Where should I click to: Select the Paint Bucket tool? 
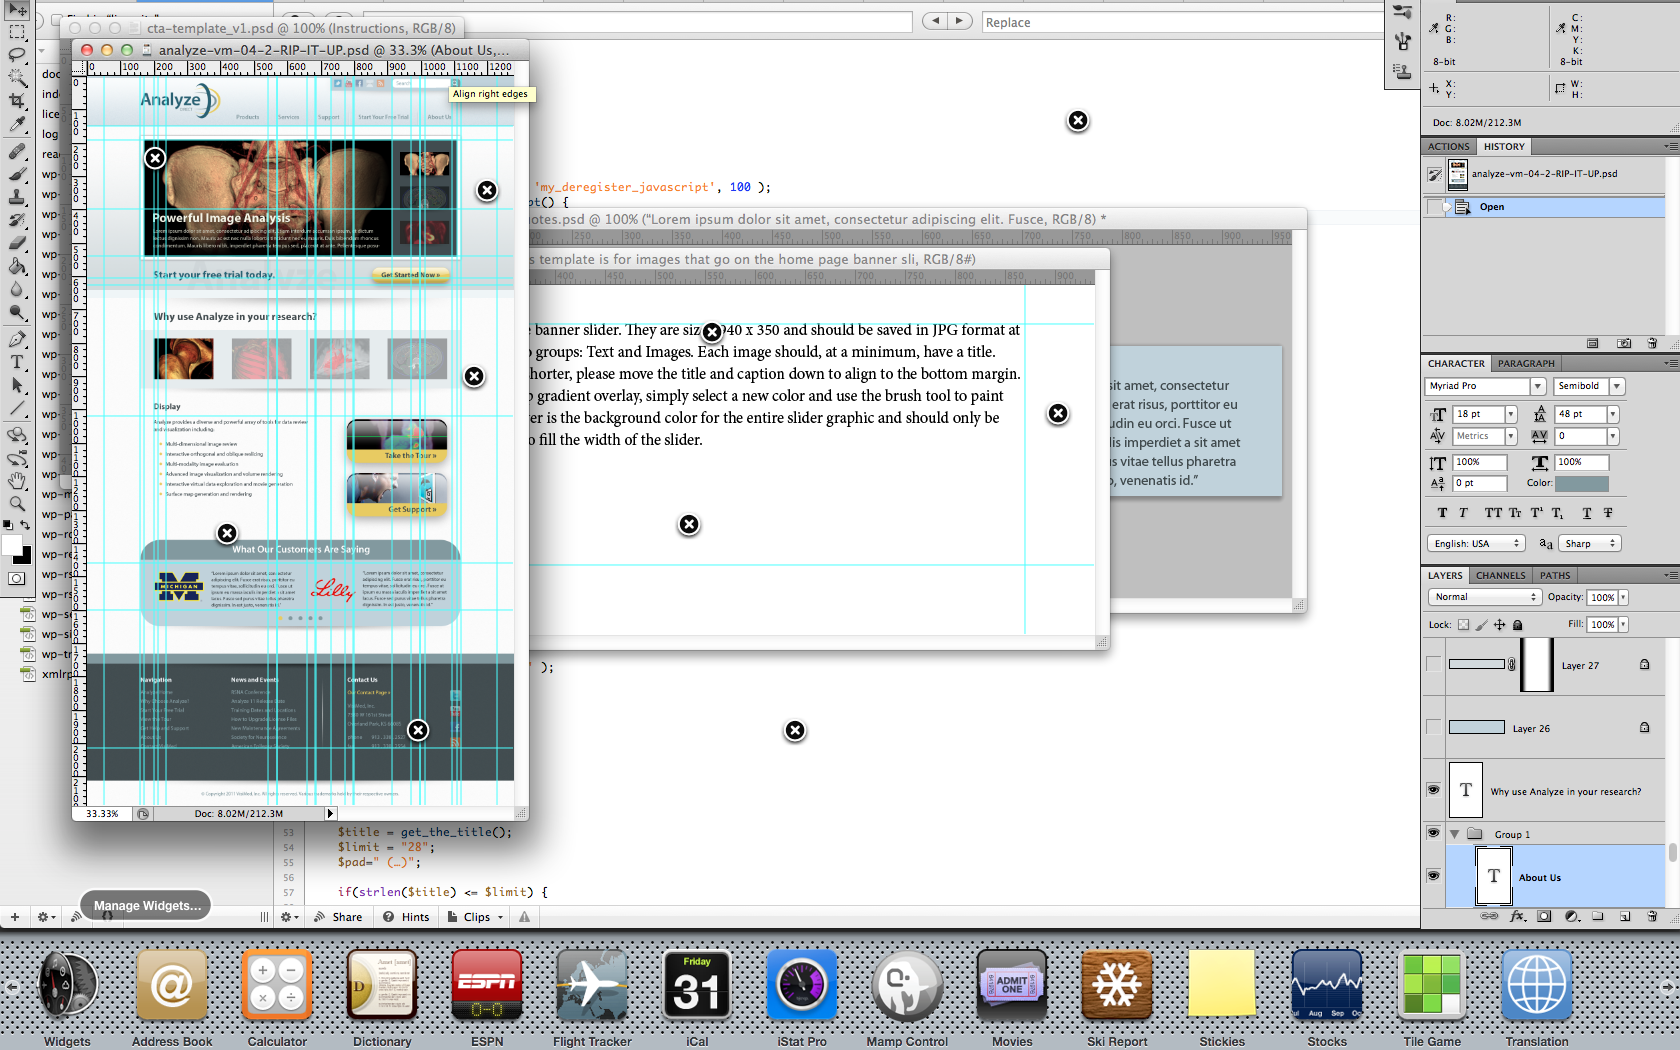17,266
